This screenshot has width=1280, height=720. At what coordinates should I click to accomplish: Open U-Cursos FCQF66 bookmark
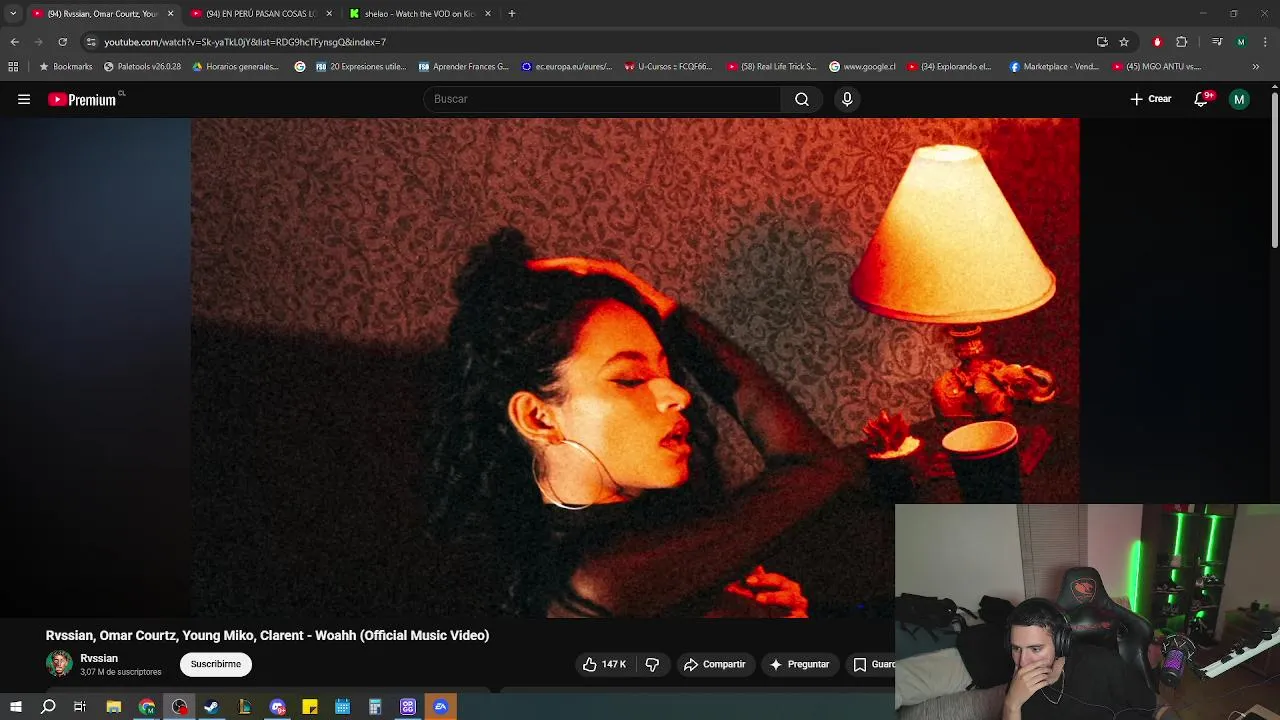(x=669, y=67)
